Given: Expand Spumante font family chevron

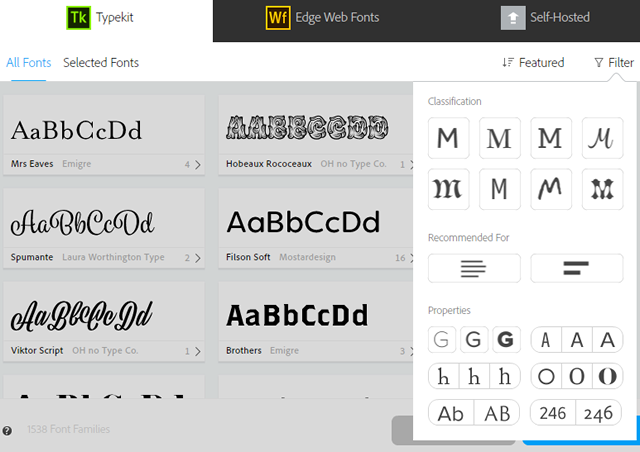Looking at the screenshot, I should [198, 258].
